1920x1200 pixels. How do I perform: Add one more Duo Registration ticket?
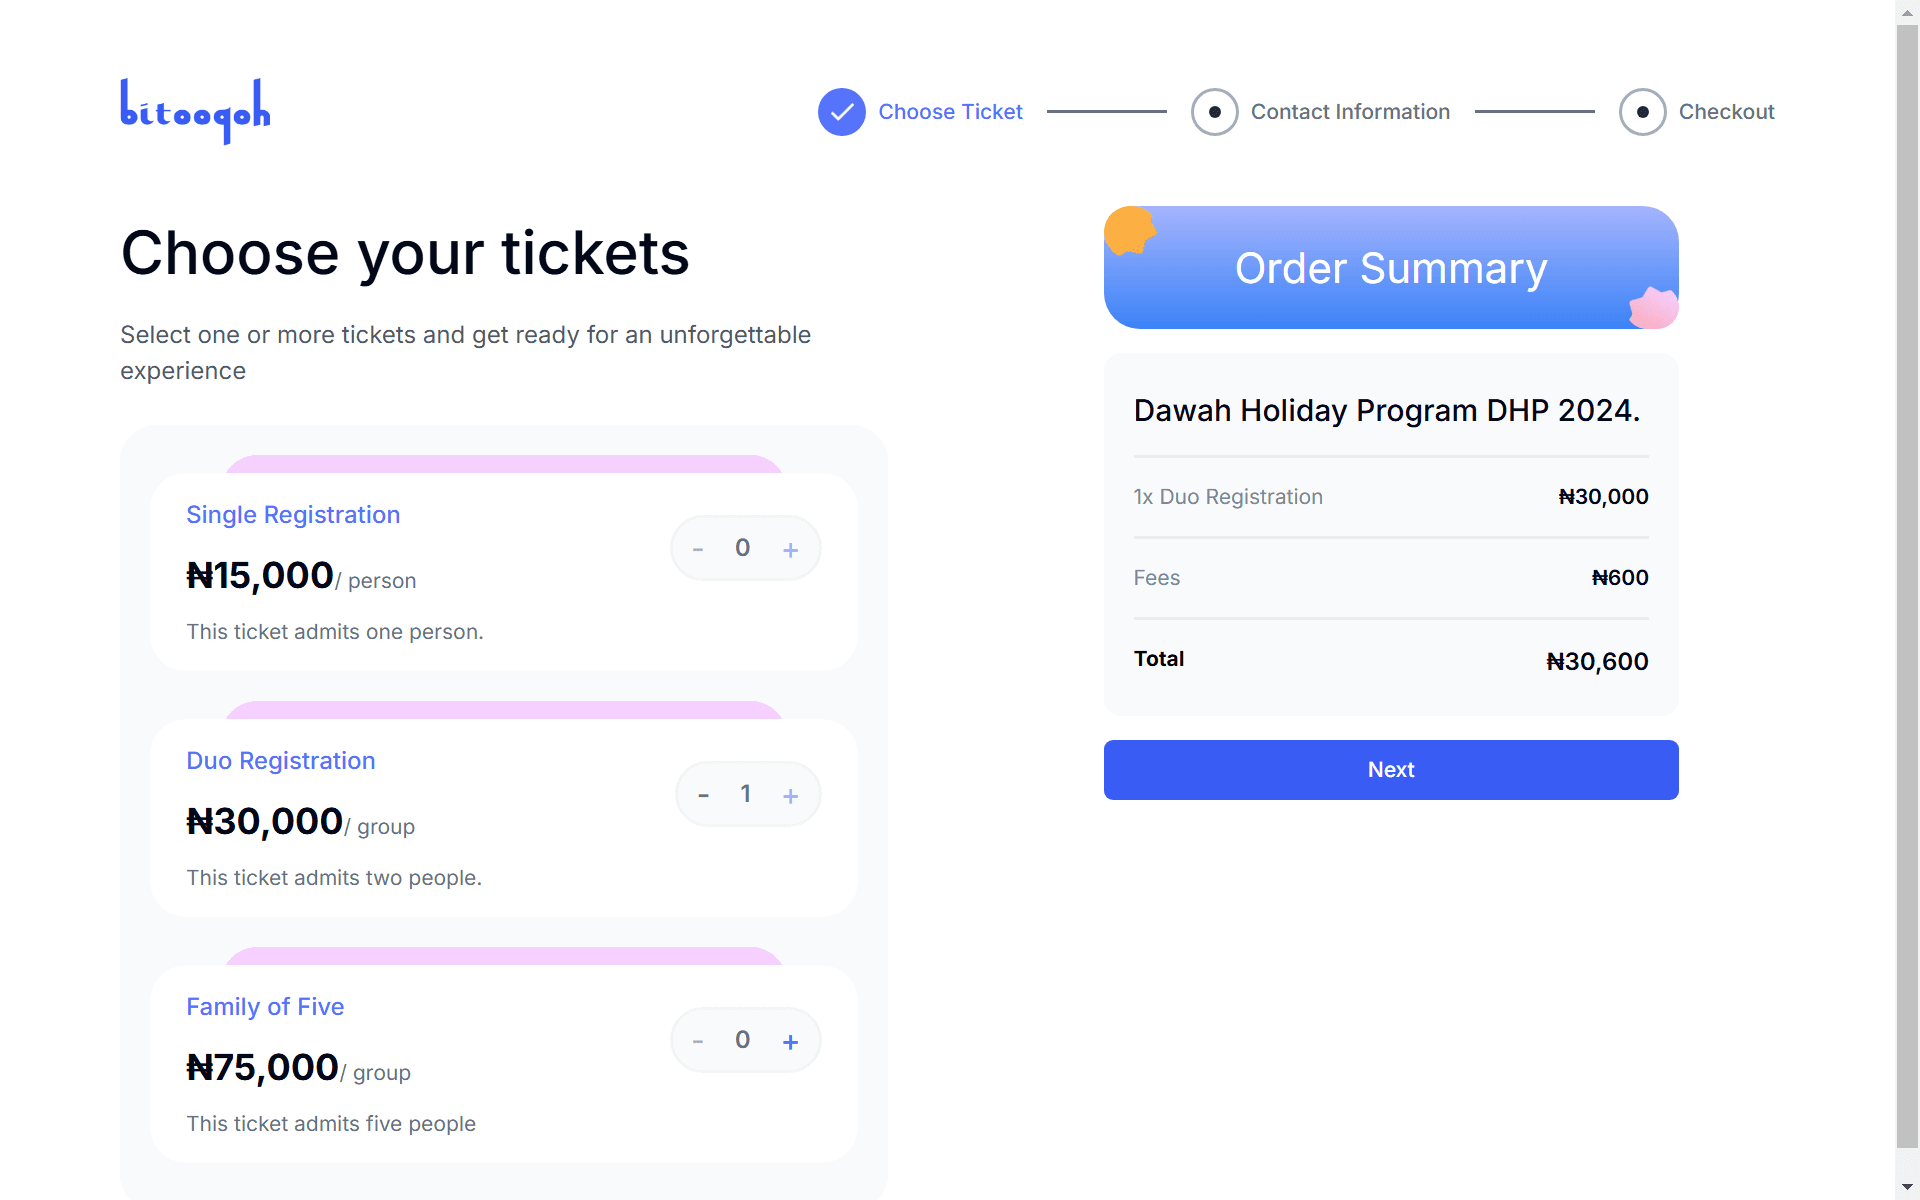(x=790, y=795)
